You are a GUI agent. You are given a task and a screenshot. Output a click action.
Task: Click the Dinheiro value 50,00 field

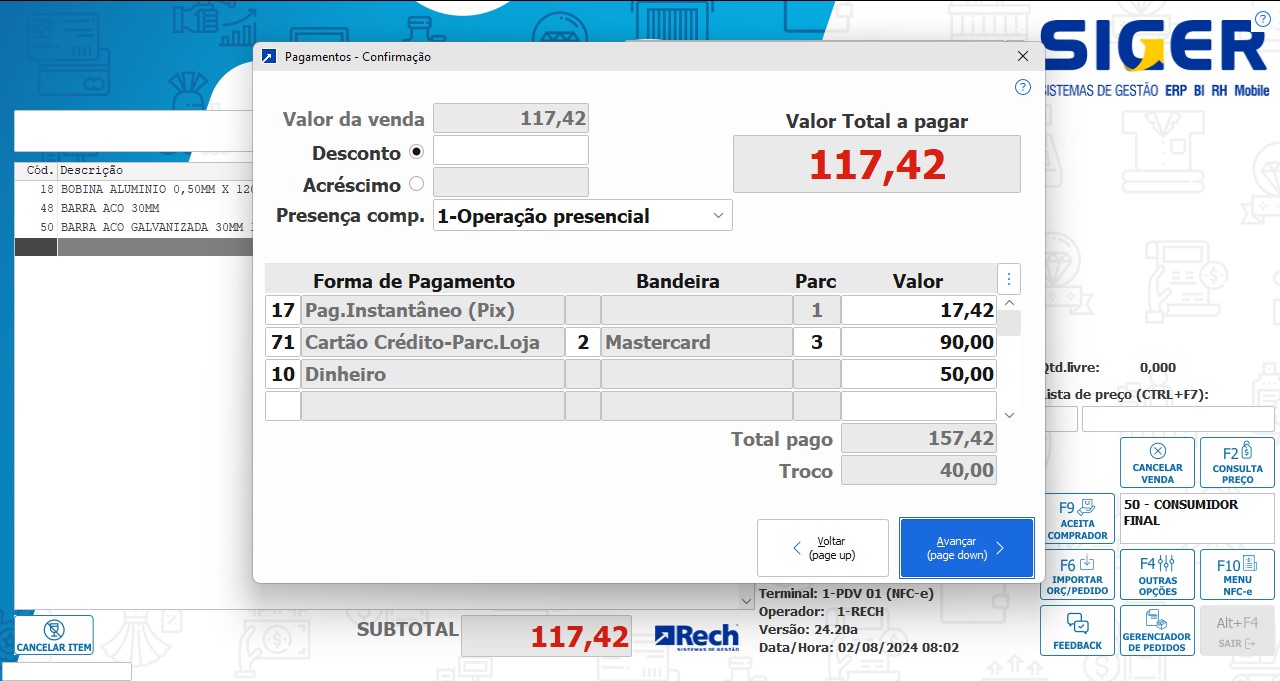point(919,374)
